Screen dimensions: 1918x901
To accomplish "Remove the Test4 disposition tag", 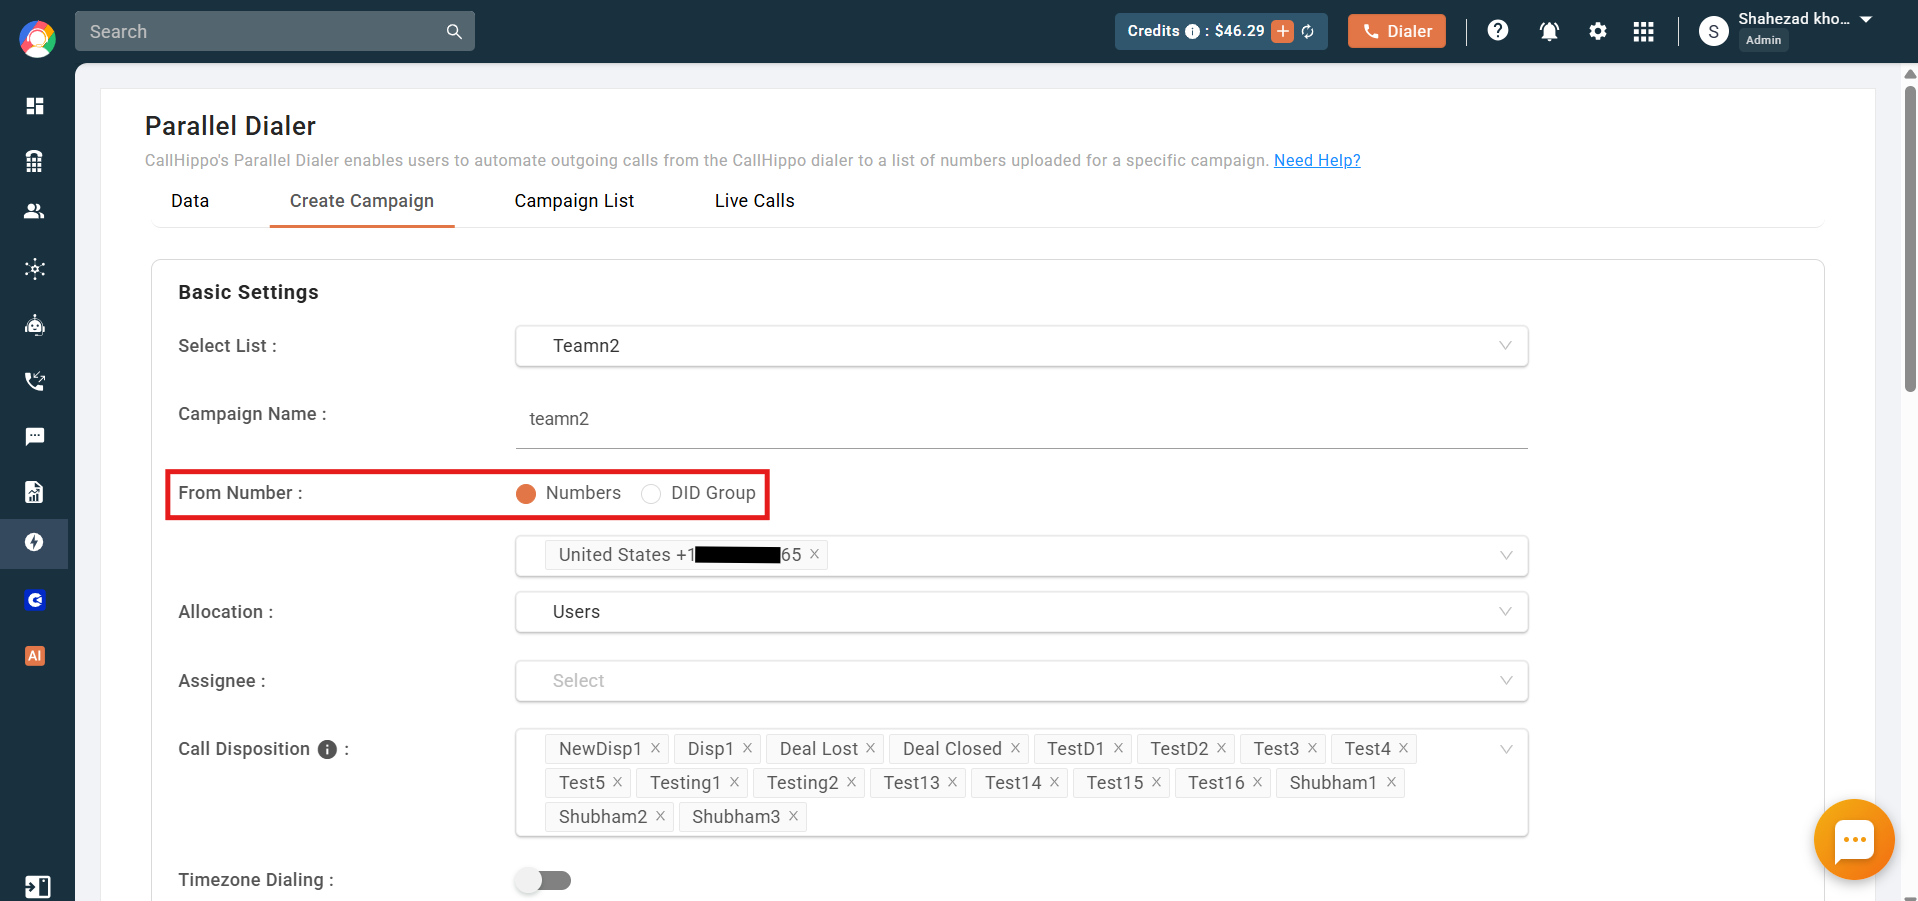I will (1403, 748).
